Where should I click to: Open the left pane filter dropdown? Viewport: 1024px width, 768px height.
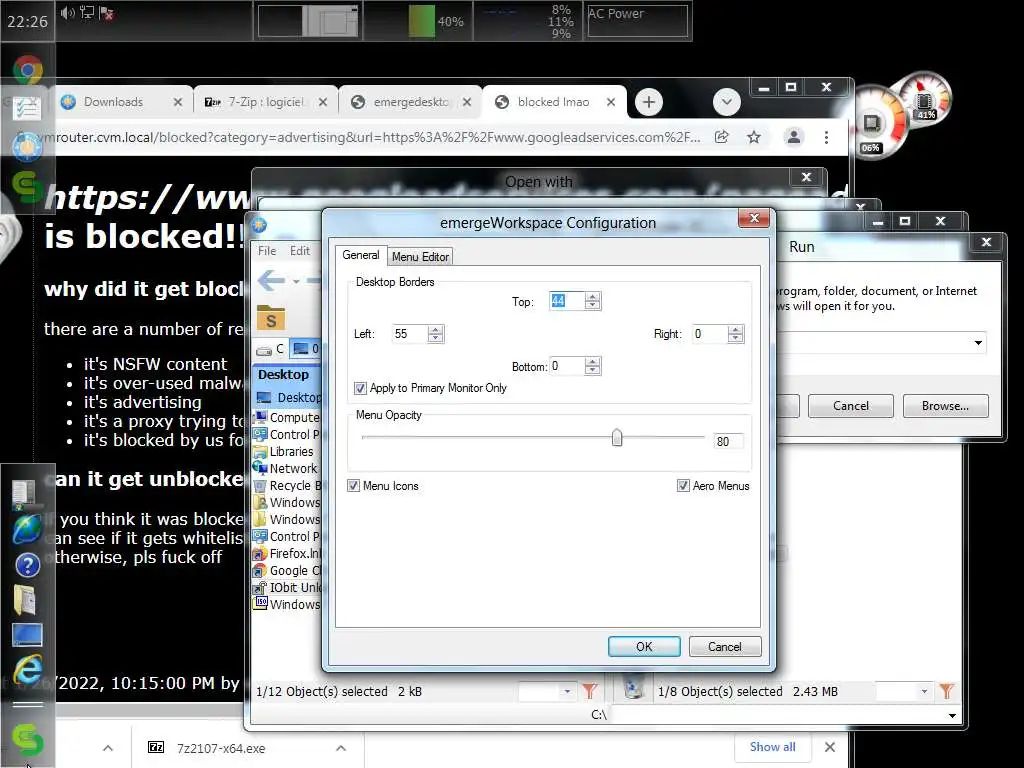click(567, 691)
